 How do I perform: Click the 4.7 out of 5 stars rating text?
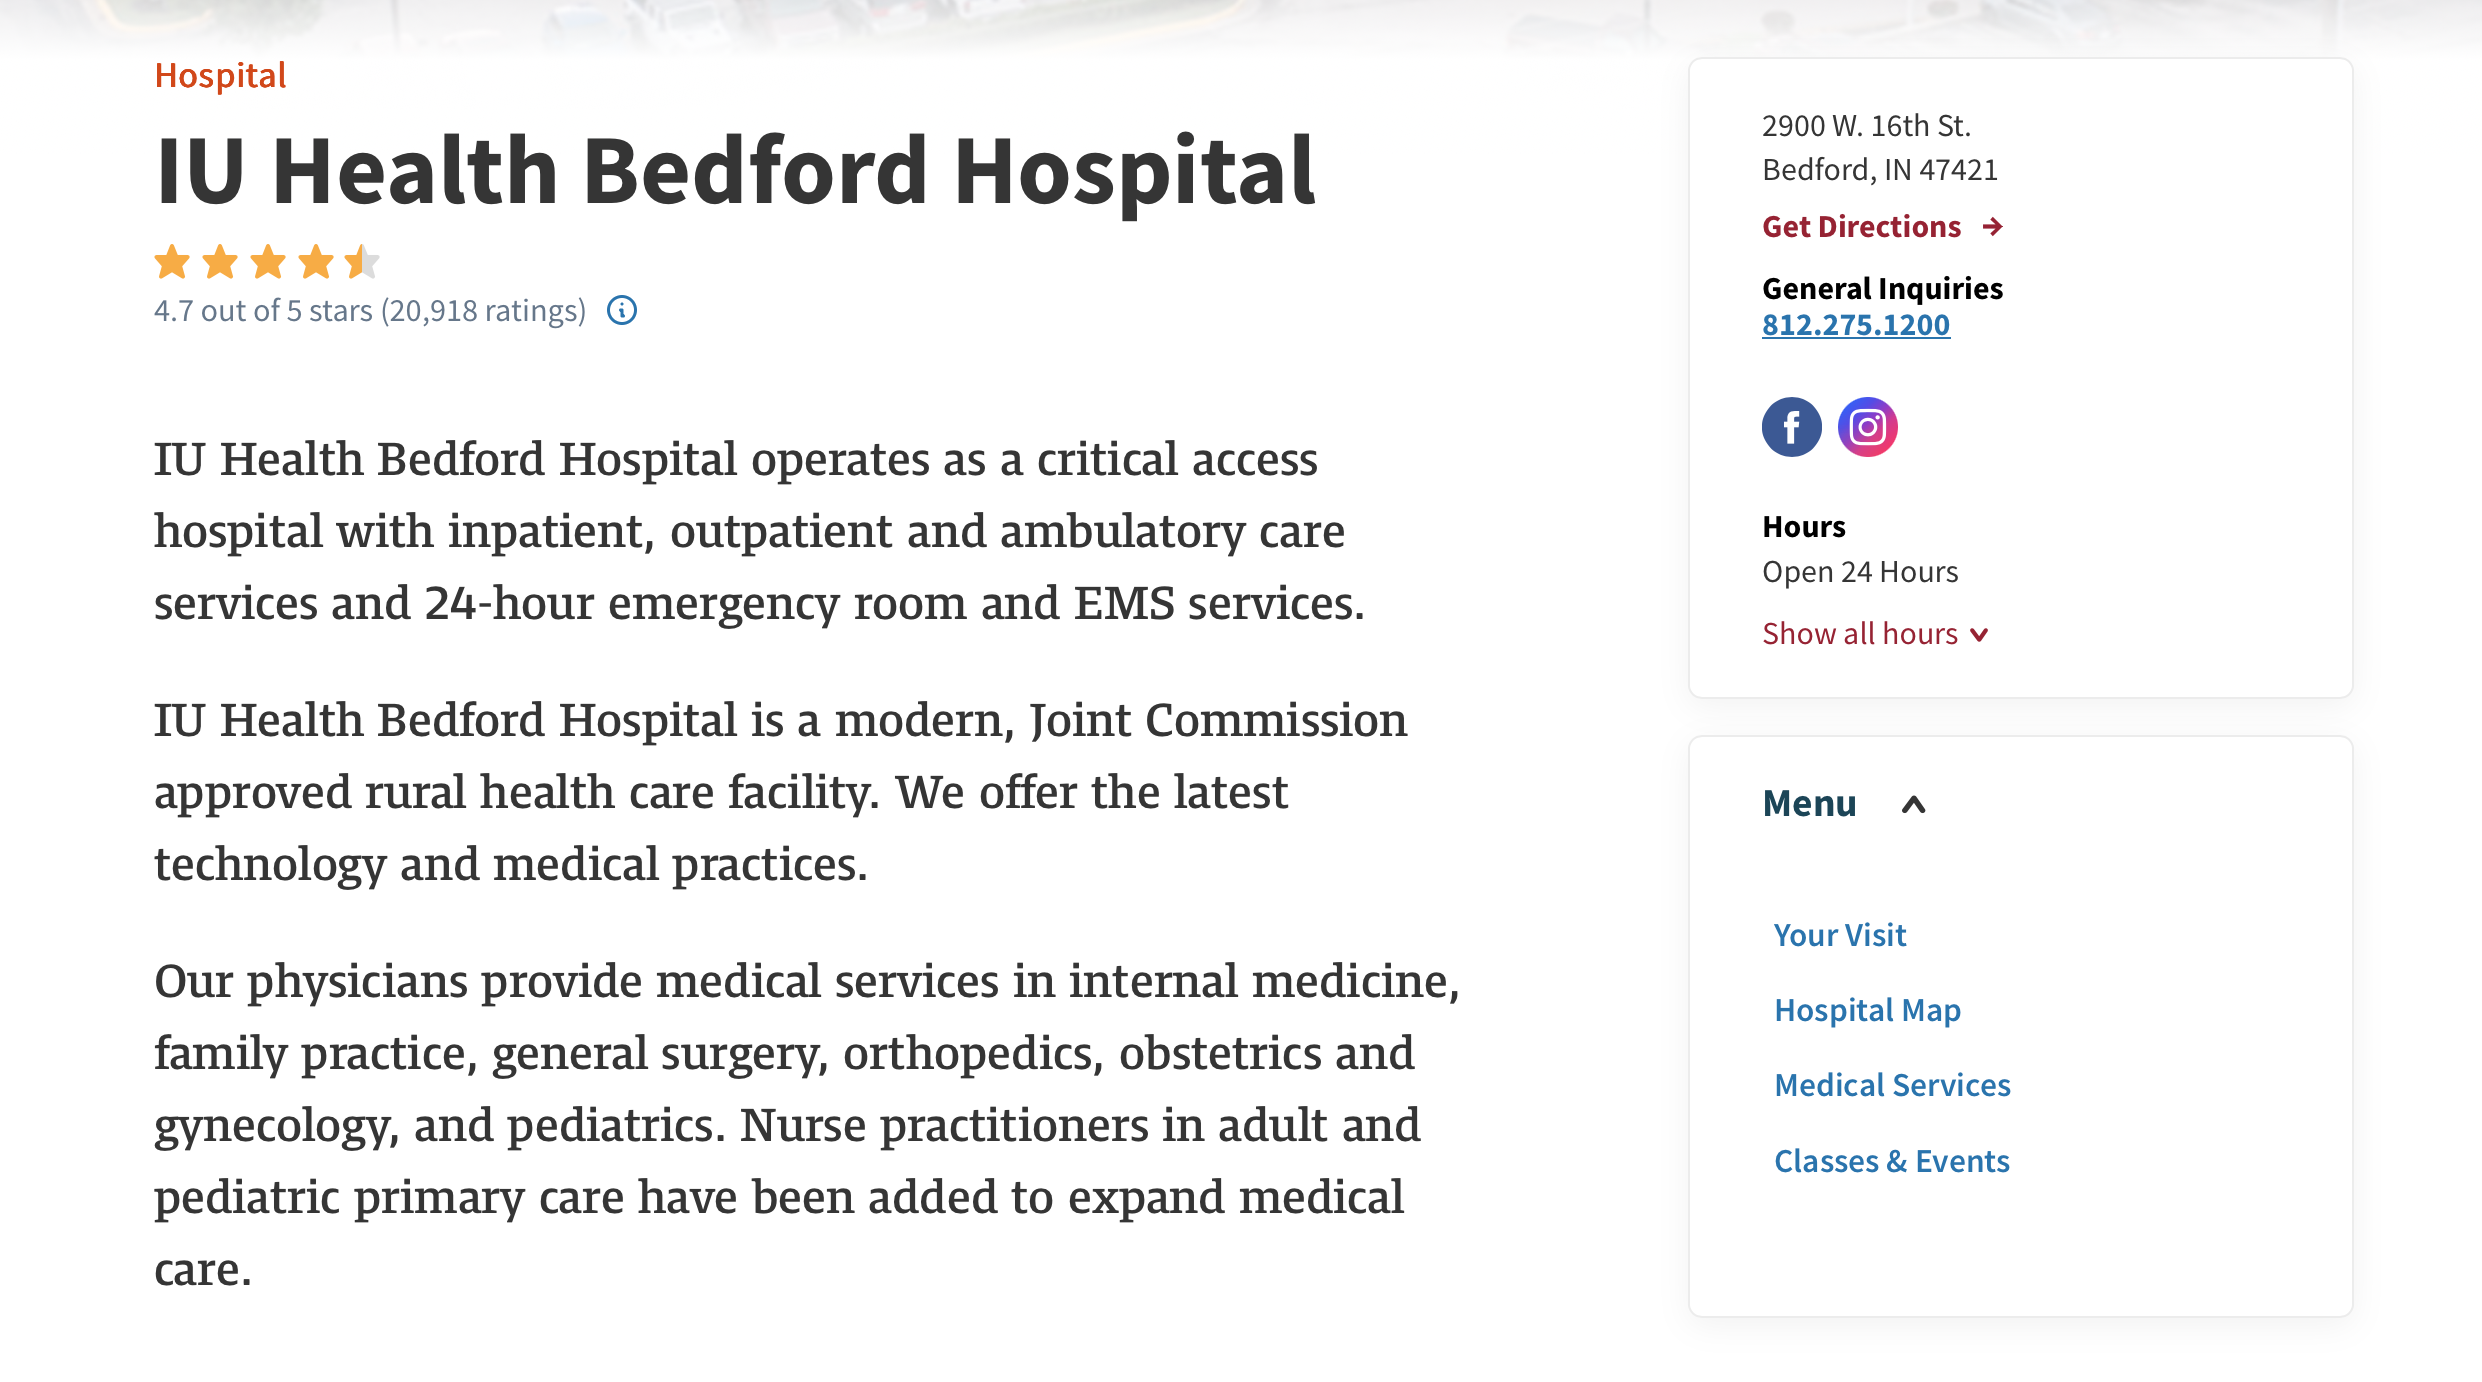tap(369, 311)
